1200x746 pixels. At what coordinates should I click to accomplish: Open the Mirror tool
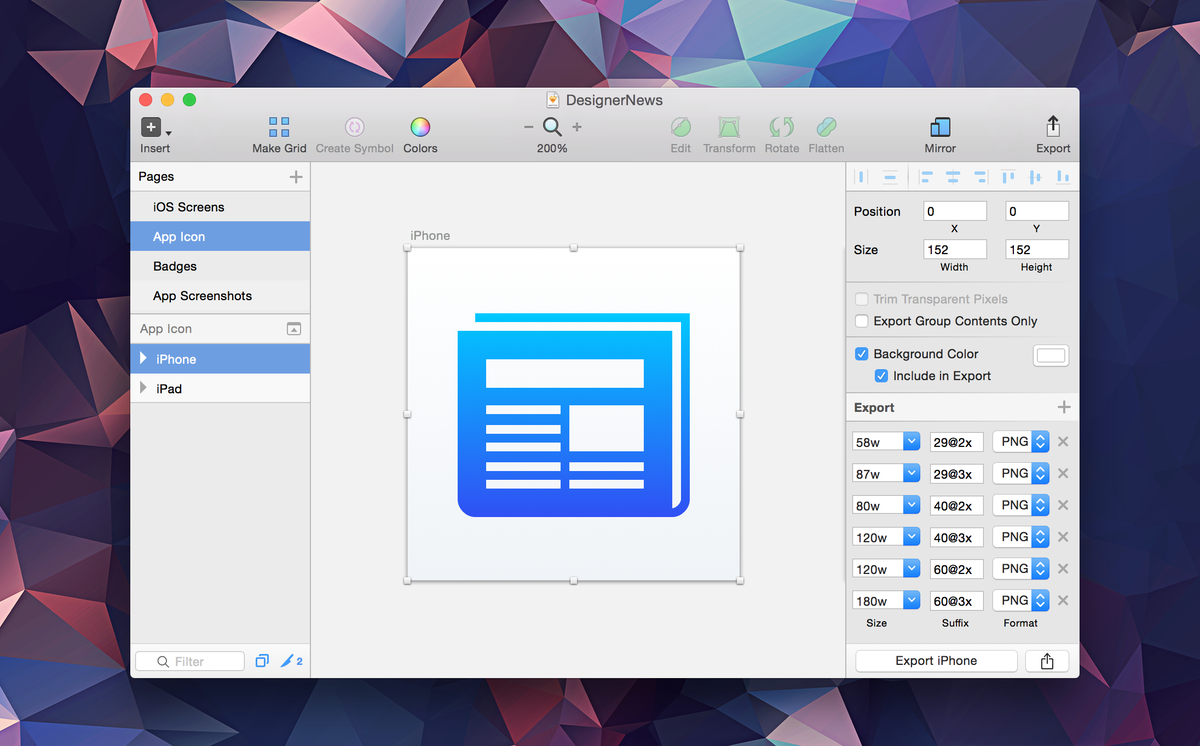[x=940, y=127]
